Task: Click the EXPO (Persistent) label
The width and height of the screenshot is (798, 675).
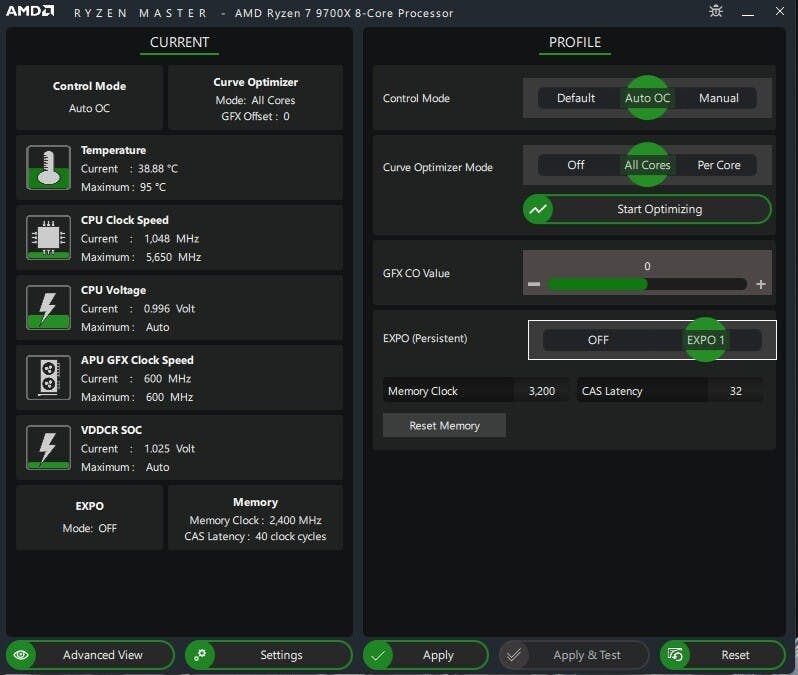Action: [x=425, y=338]
